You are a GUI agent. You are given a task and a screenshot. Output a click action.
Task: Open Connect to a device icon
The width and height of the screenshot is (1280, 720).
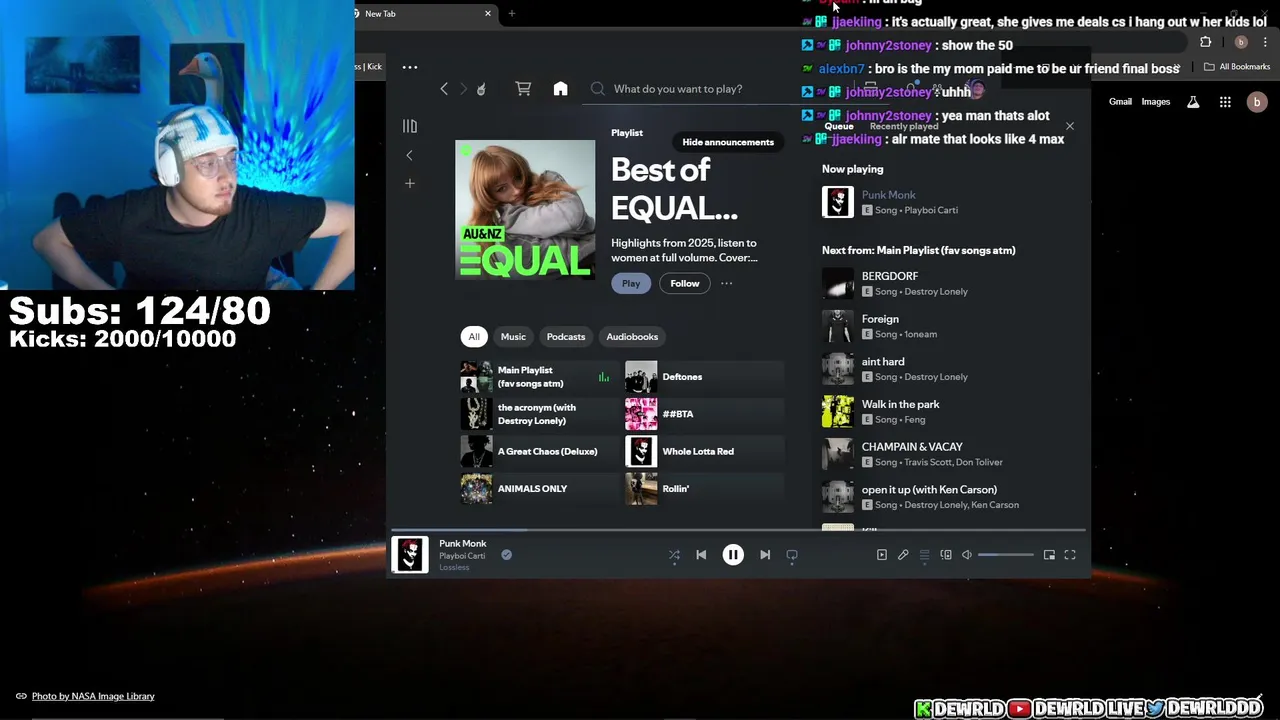[x=946, y=555]
